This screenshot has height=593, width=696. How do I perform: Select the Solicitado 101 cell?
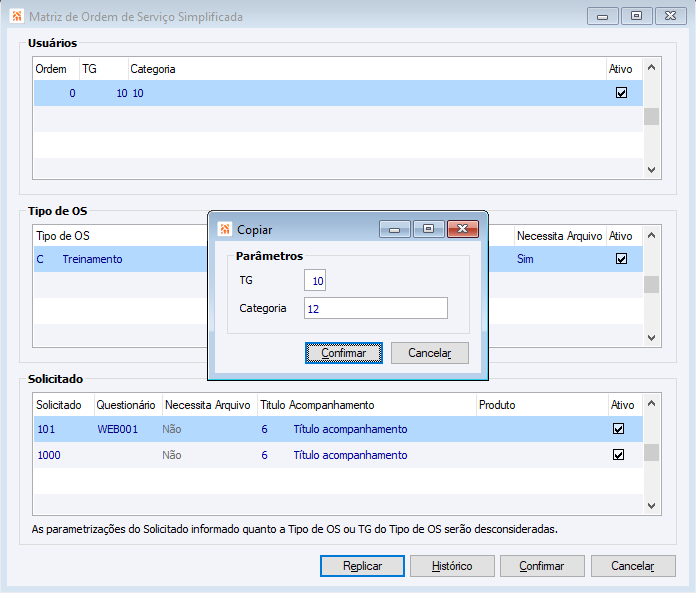click(x=46, y=429)
